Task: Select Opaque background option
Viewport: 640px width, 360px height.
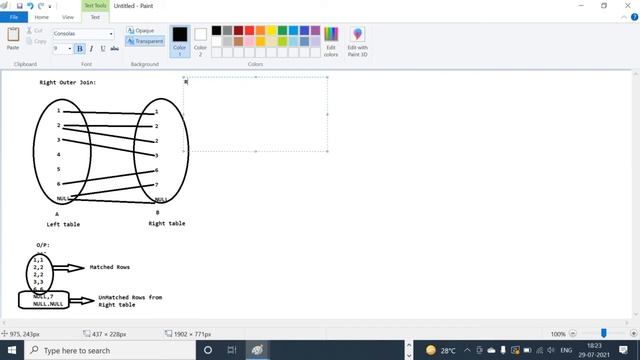Action: tap(140, 31)
